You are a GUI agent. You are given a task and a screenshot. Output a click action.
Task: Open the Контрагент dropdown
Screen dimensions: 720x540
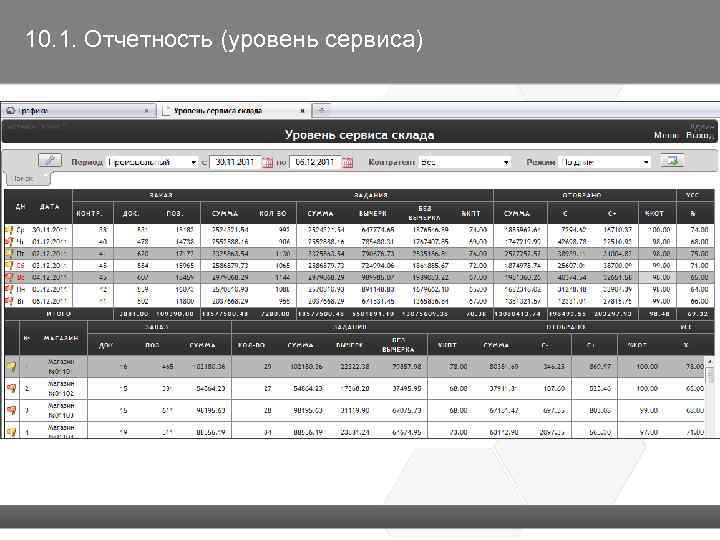(x=465, y=162)
